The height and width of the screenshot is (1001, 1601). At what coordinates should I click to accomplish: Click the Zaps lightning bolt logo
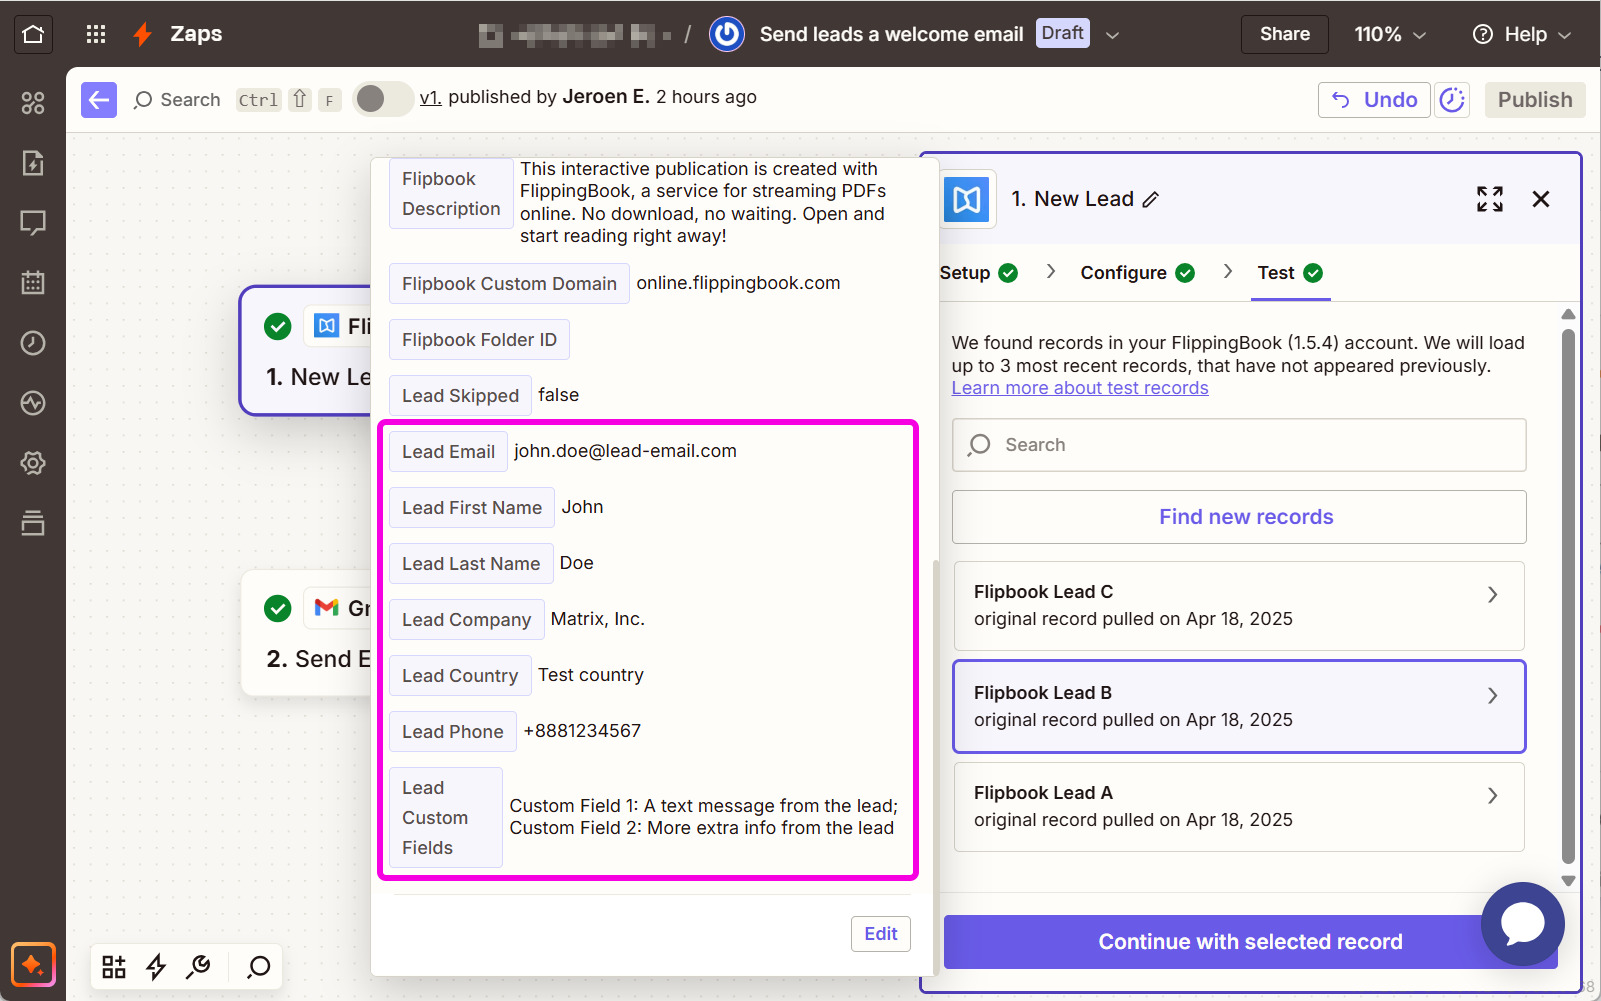143,34
